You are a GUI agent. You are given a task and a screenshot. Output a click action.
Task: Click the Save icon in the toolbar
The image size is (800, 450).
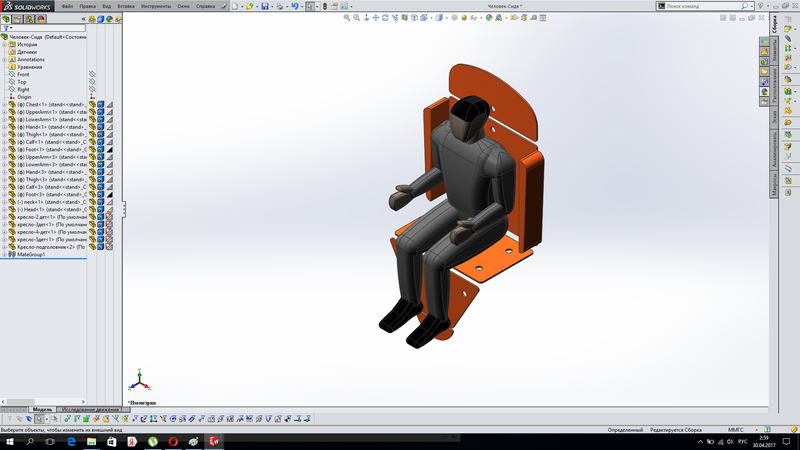click(265, 6)
